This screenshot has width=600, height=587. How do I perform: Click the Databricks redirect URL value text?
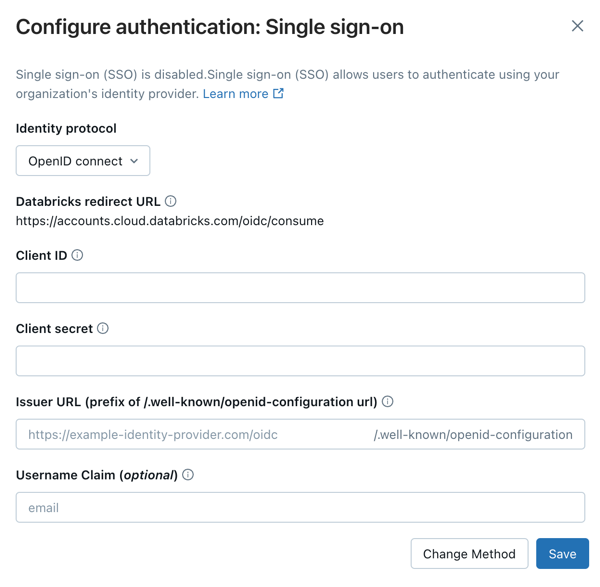pyautogui.click(x=170, y=221)
